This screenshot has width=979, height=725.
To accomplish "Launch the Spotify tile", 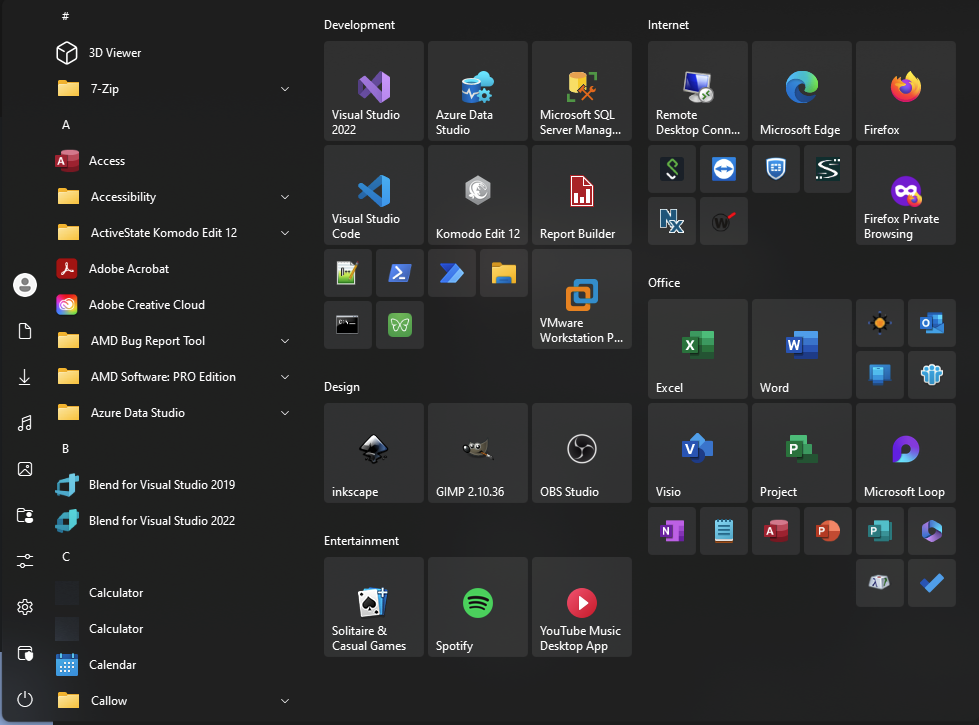I will 477,607.
